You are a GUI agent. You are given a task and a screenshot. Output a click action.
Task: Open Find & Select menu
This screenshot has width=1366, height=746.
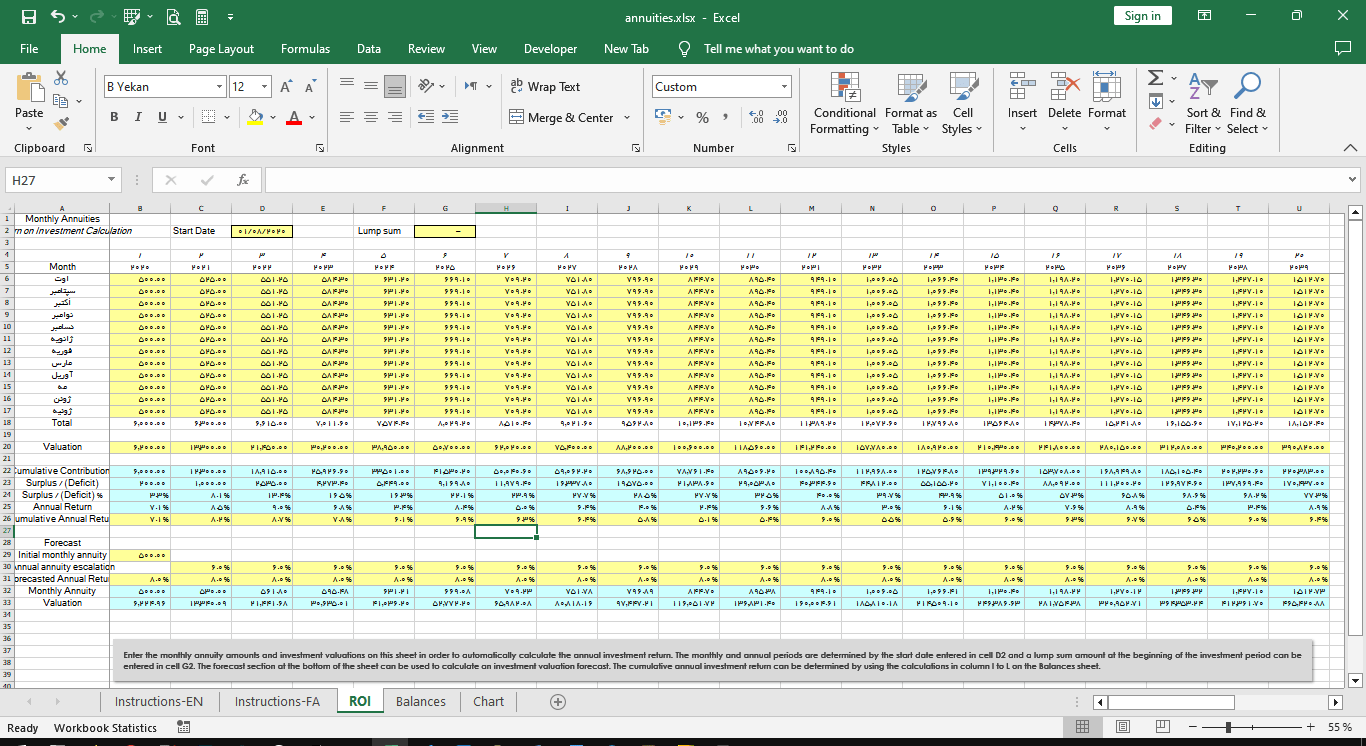[1247, 103]
